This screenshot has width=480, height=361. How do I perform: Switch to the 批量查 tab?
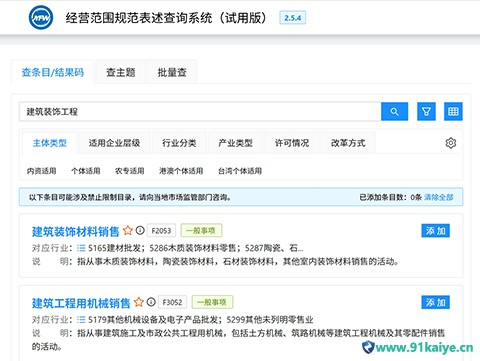[x=172, y=72]
